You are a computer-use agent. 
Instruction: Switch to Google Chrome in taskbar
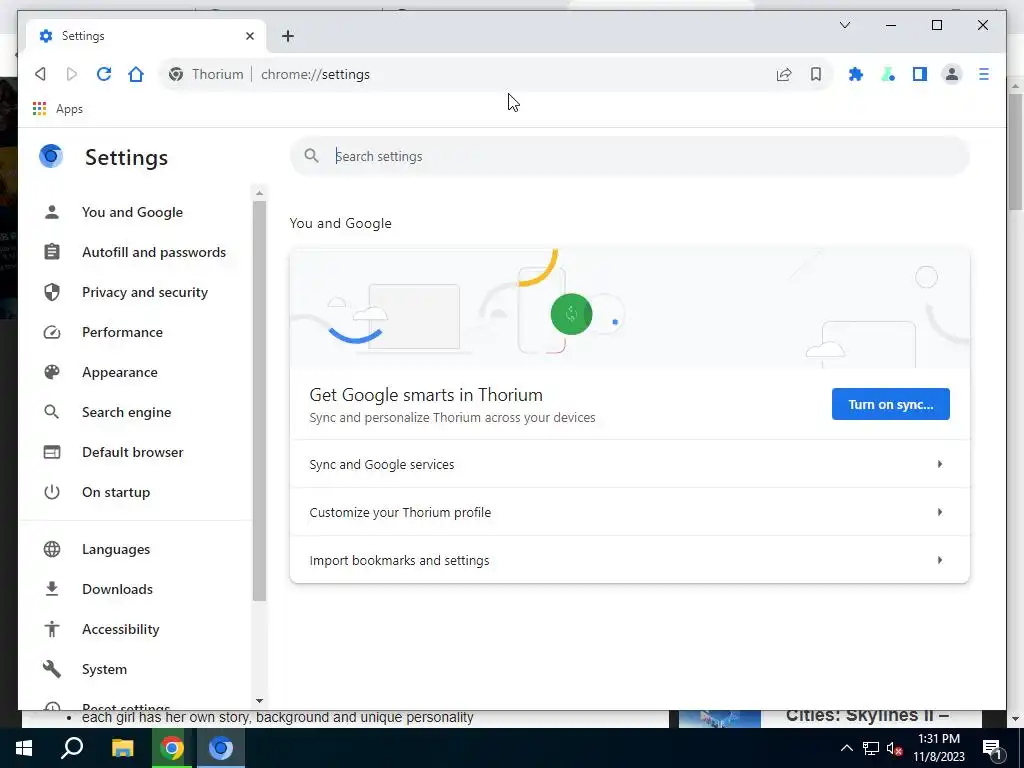pos(172,748)
